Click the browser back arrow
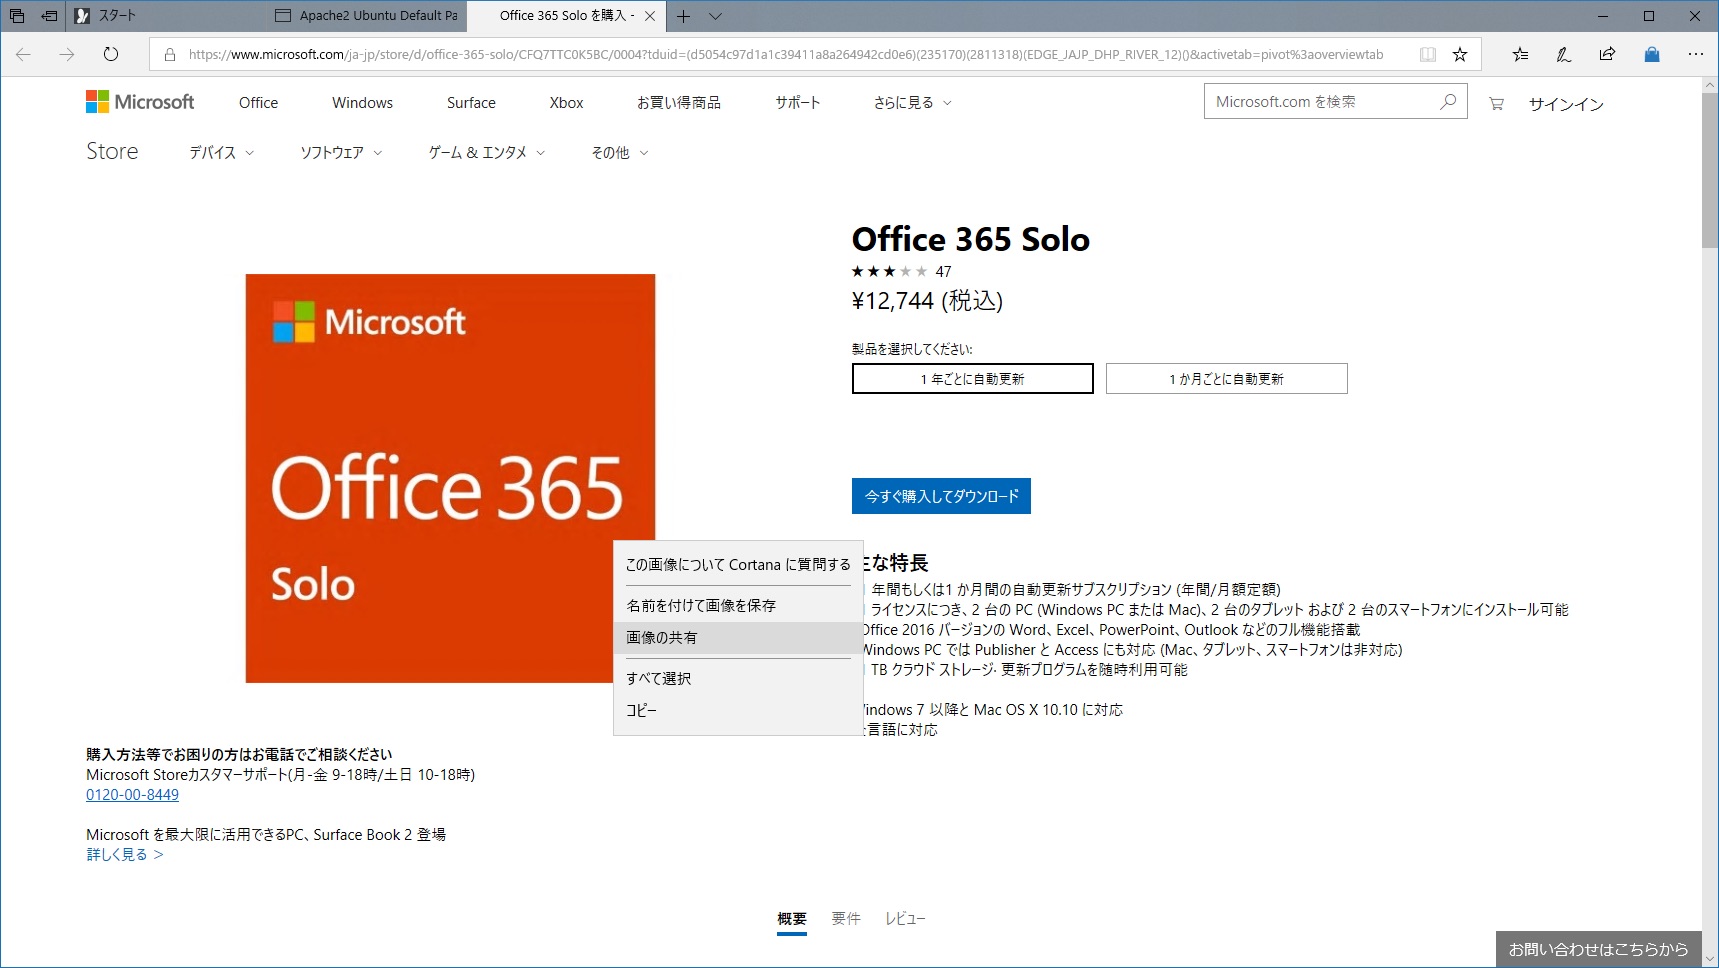 (23, 55)
